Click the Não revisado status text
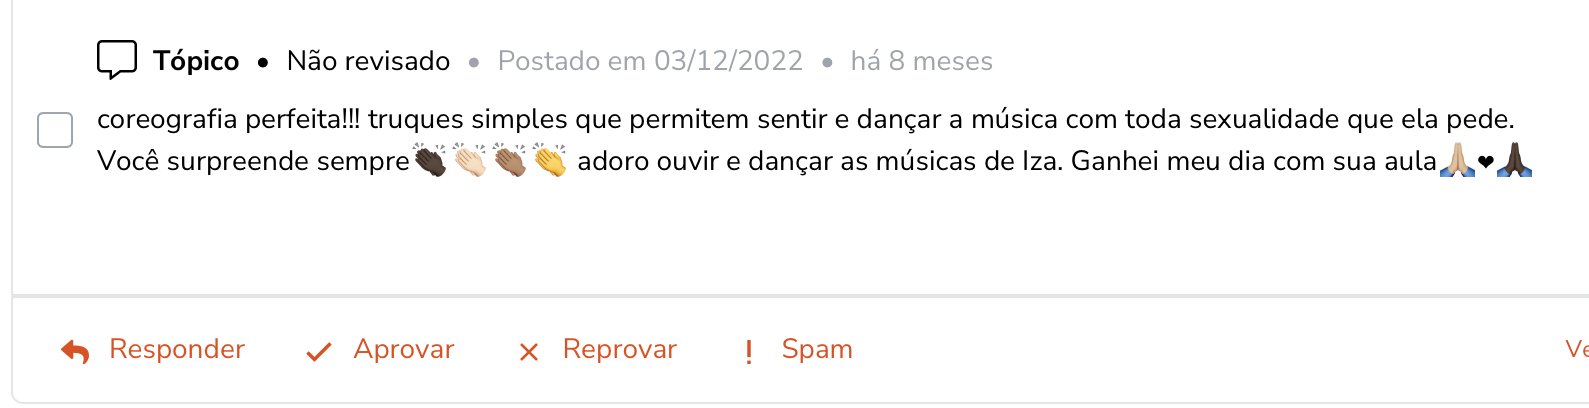 [369, 61]
